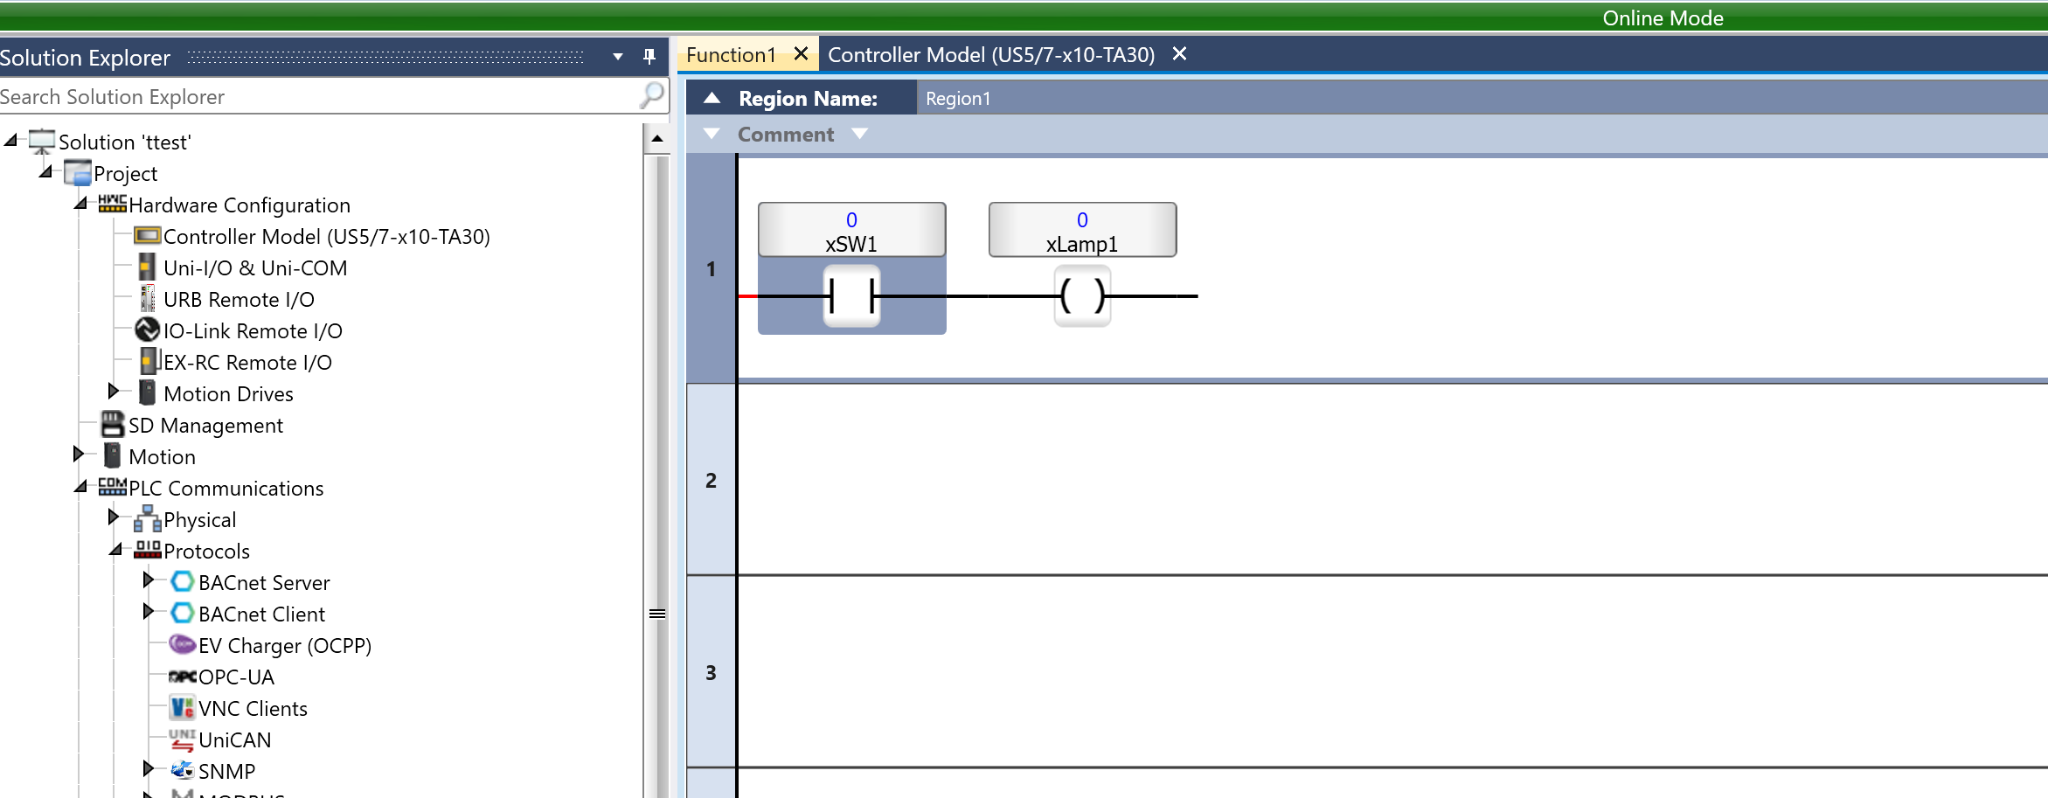
Task: Click the Solution Explorer scroll-up arrow
Action: tap(657, 138)
